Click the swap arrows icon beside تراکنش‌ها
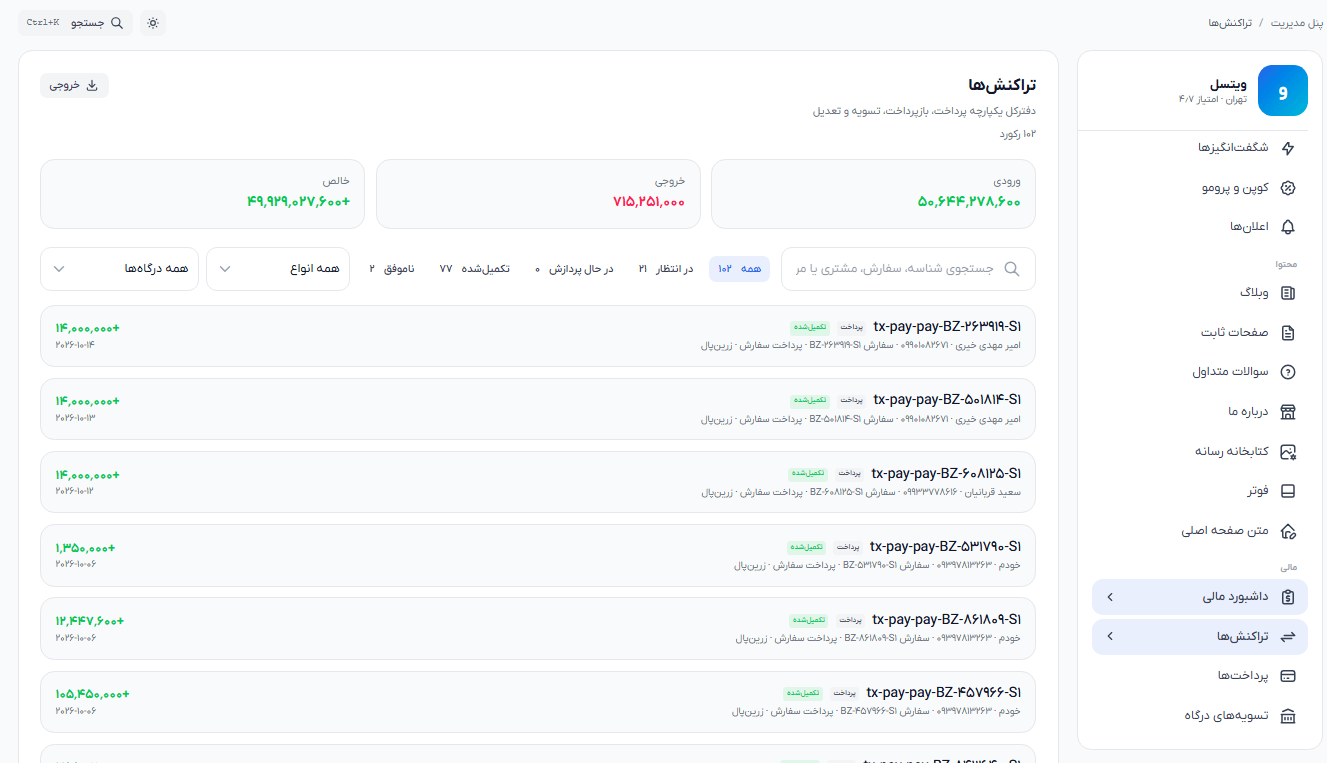Screen dimensions: 1327x763 1288,637
